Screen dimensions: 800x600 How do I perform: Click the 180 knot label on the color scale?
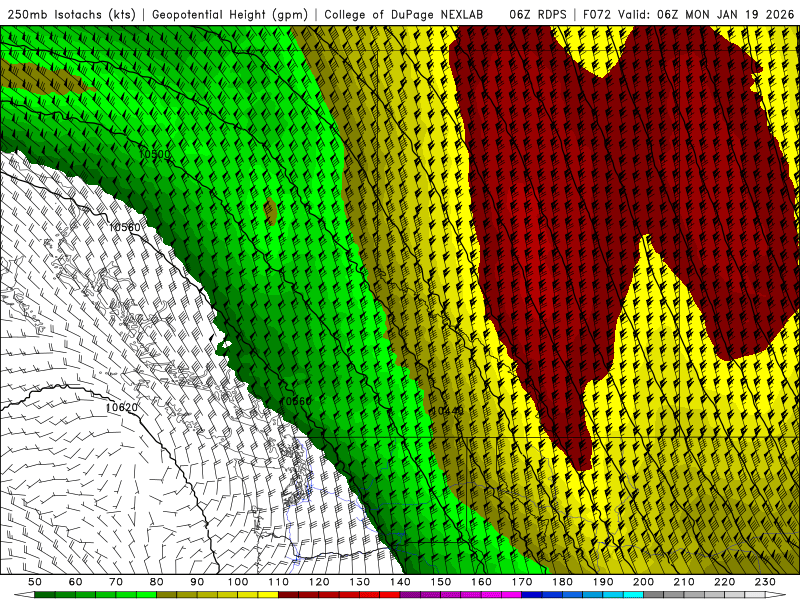(562, 582)
